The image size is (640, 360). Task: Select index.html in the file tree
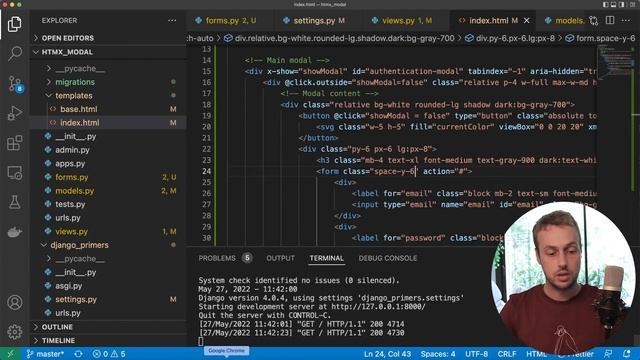109,122
